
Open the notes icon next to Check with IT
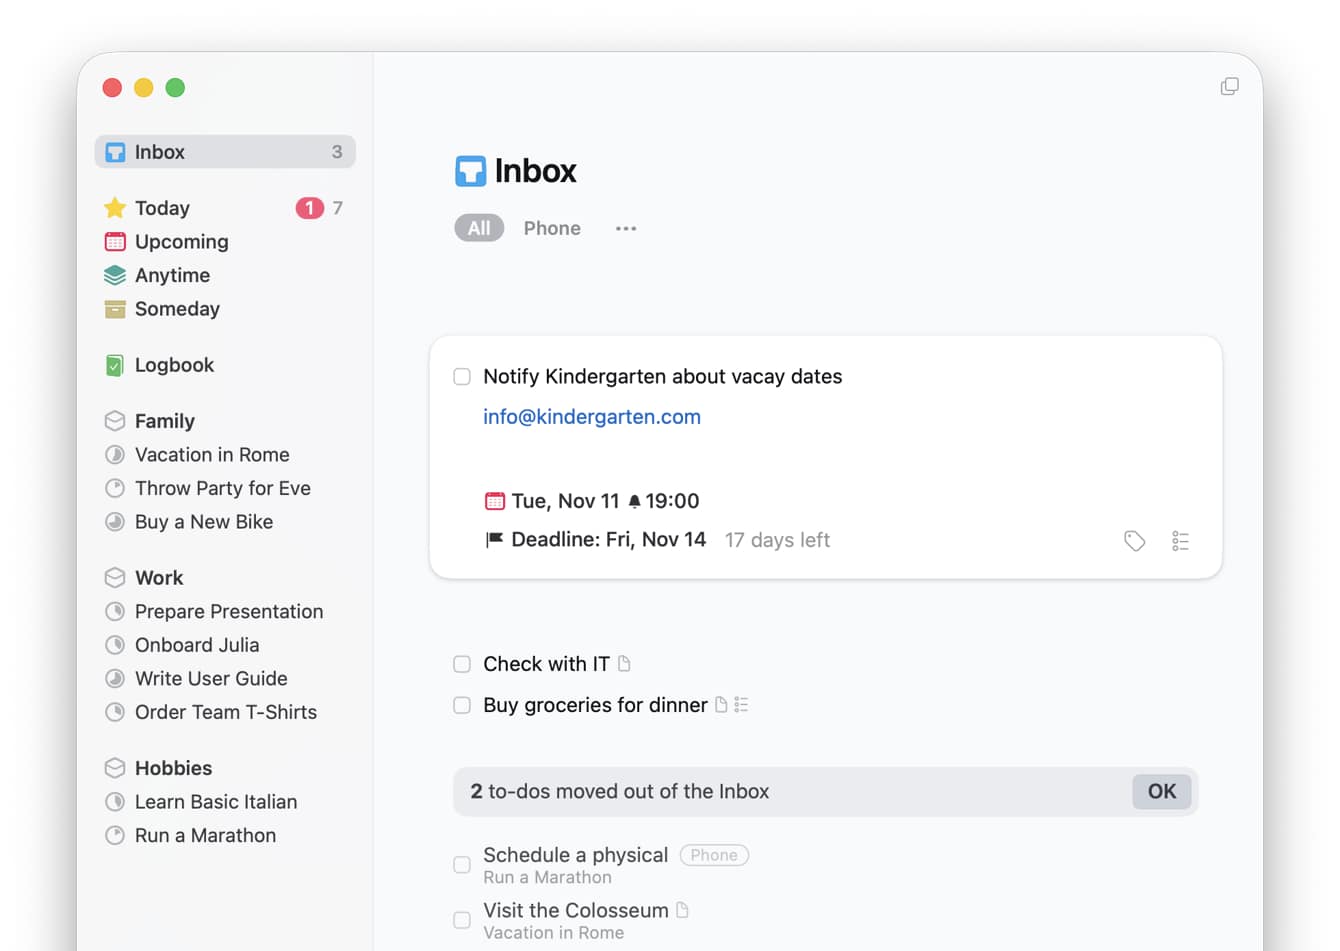pos(624,663)
